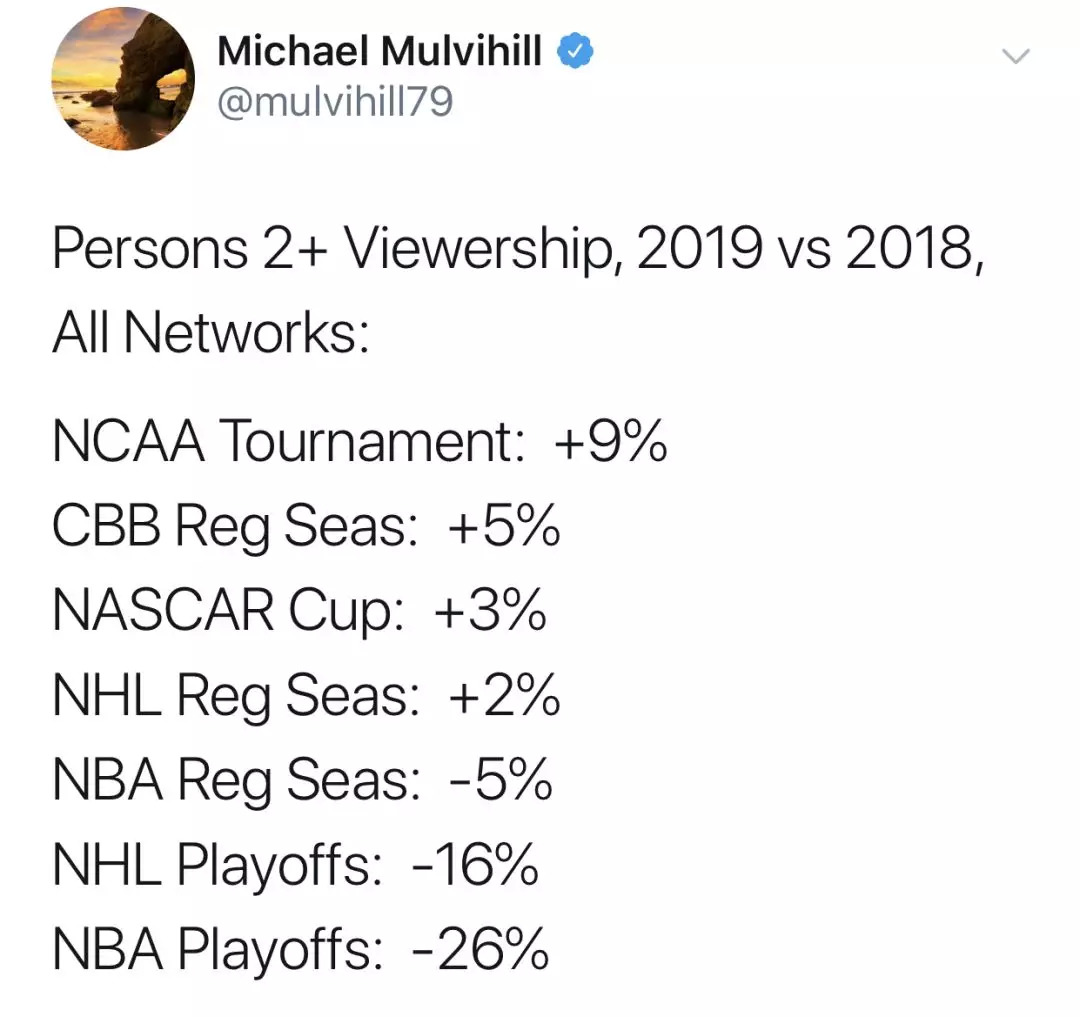
Task: Click the +2% value
Action: pyautogui.click(x=504, y=697)
